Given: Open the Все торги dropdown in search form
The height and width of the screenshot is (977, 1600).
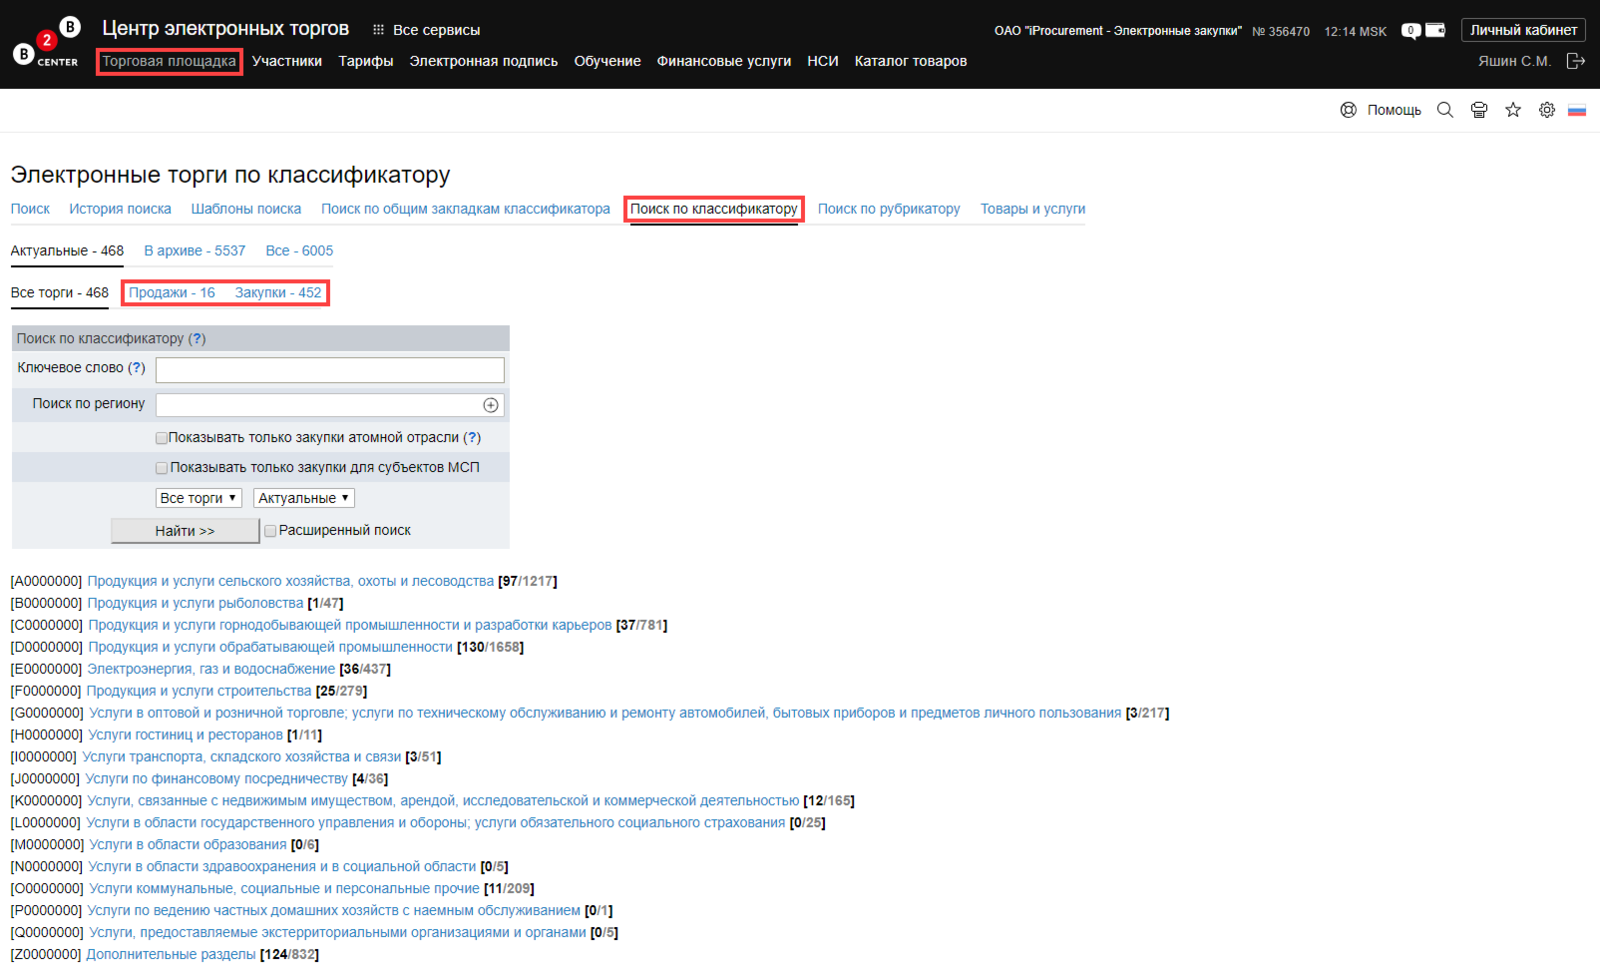Looking at the screenshot, I should pyautogui.click(x=199, y=498).
